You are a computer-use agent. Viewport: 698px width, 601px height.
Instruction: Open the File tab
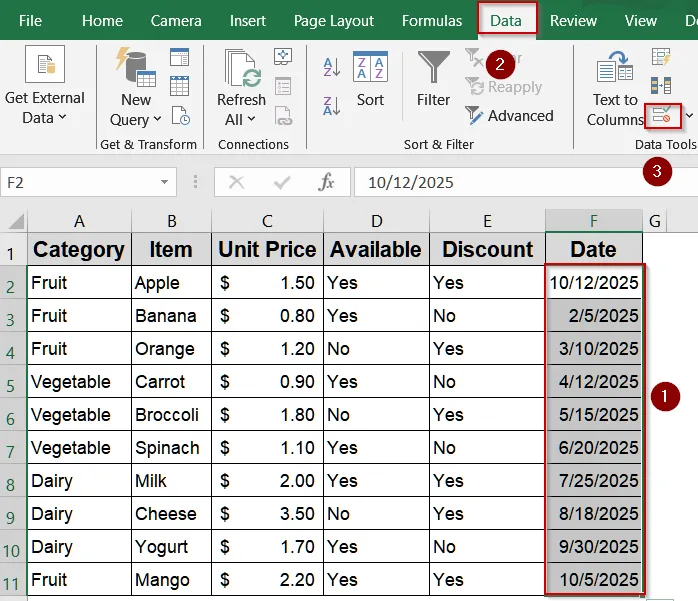pyautogui.click(x=30, y=20)
